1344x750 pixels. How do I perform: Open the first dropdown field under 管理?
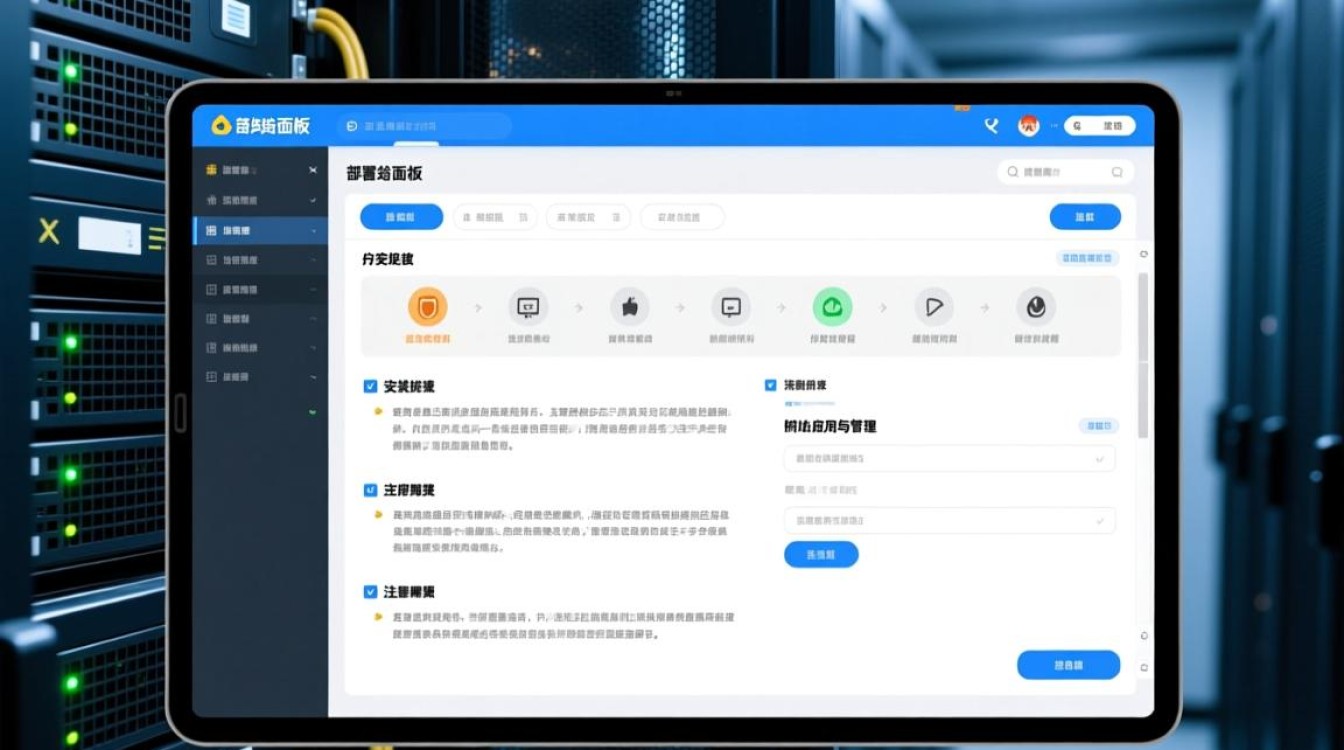click(x=948, y=458)
